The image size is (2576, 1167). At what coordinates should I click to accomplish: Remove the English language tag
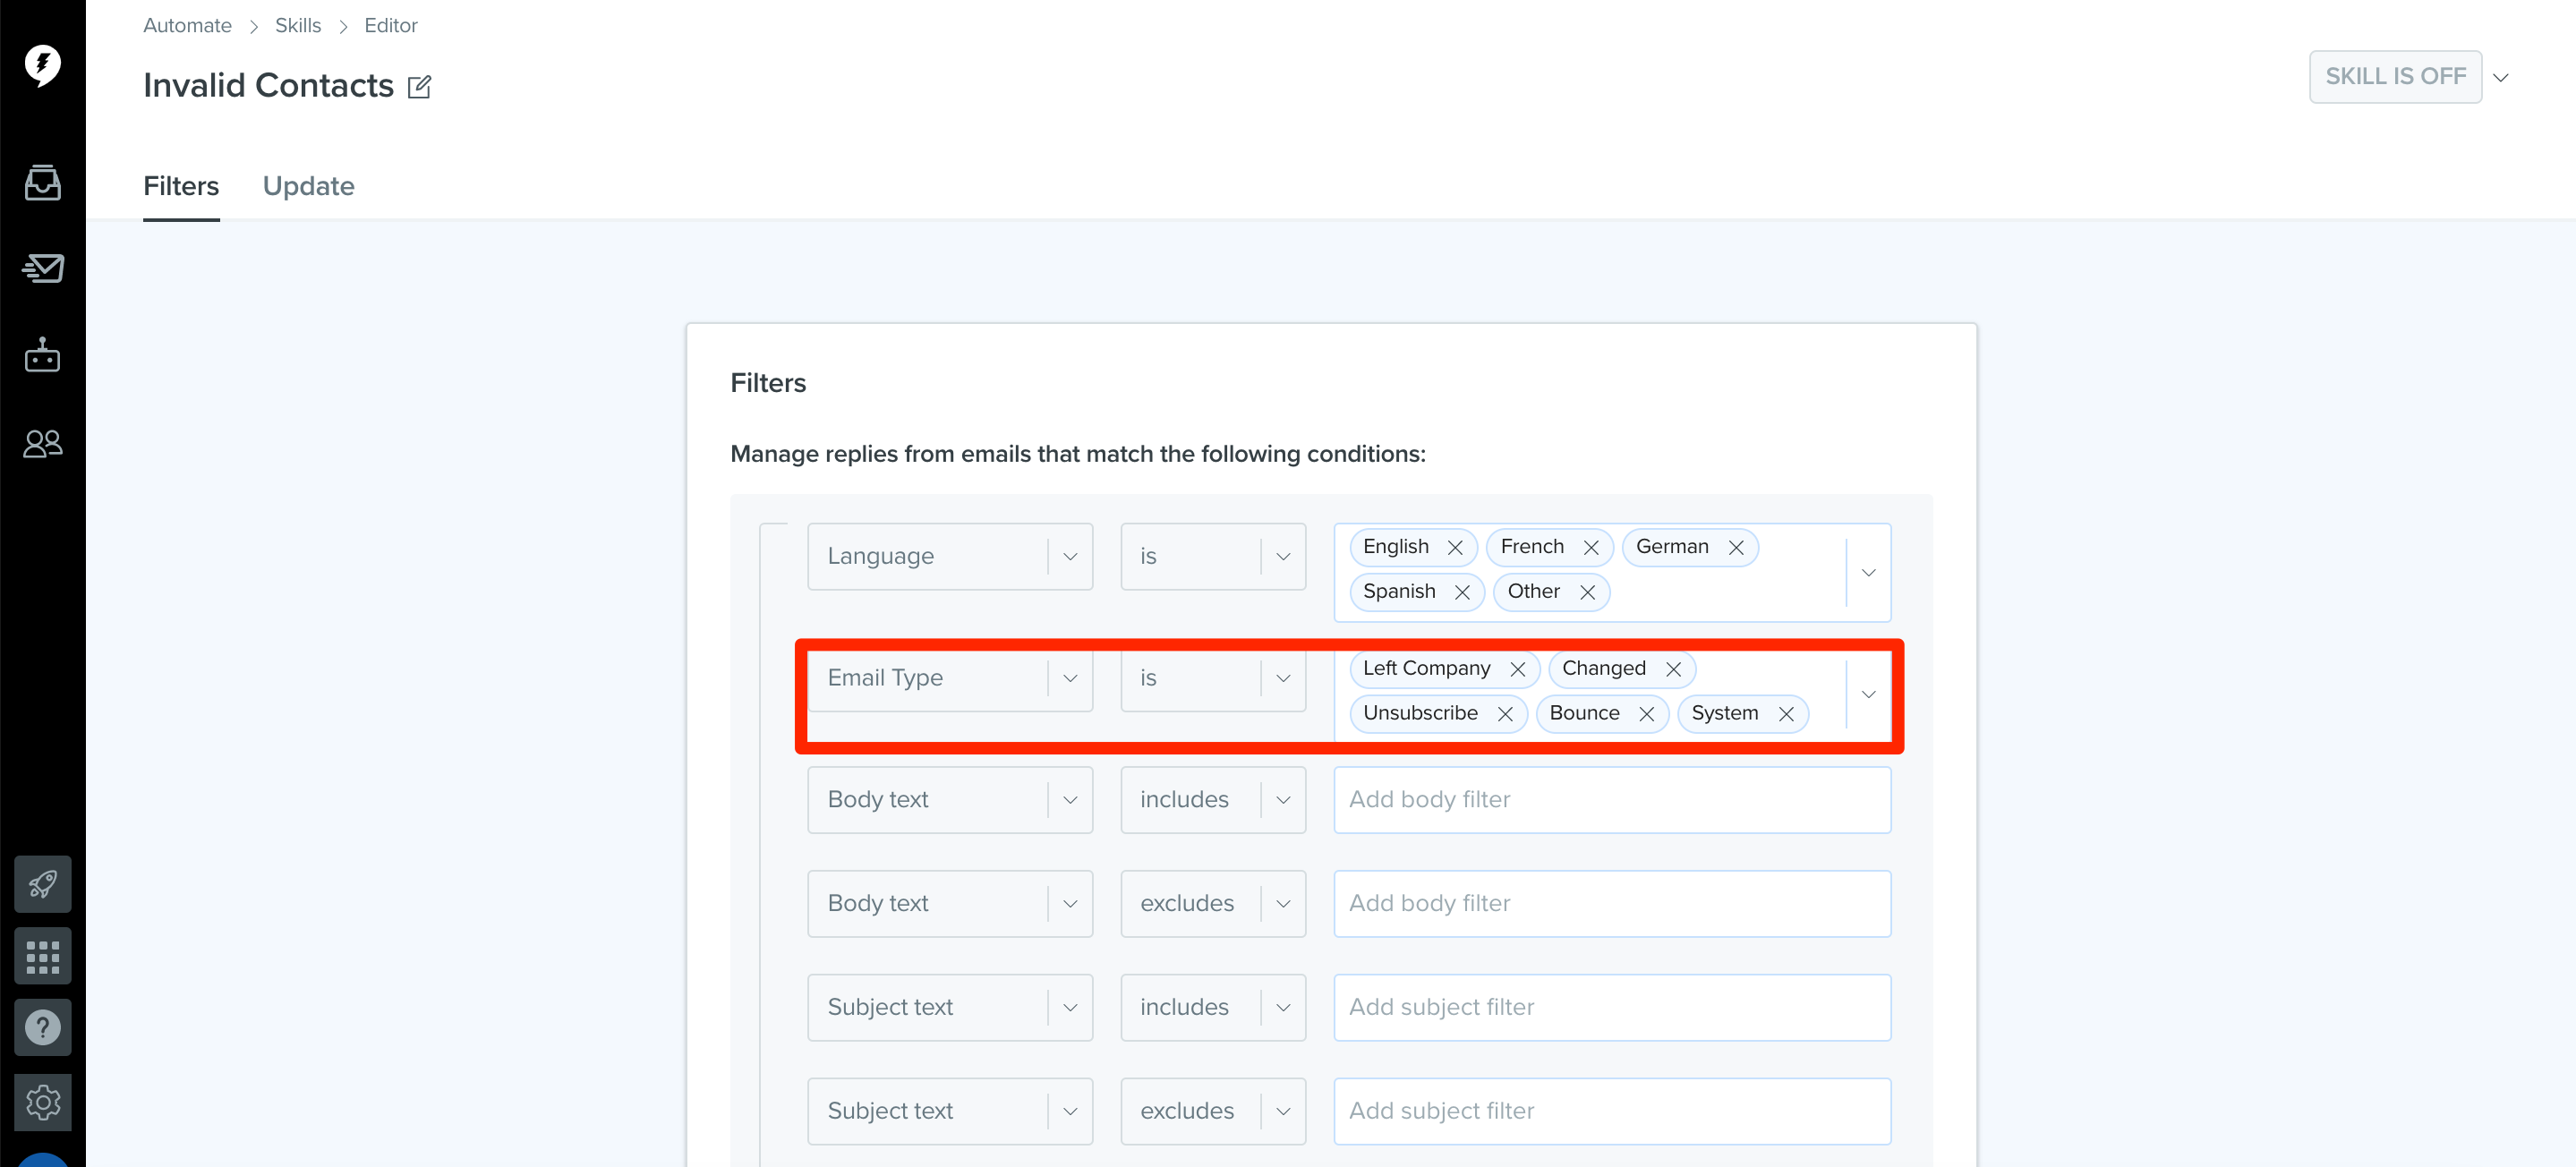(x=1455, y=548)
